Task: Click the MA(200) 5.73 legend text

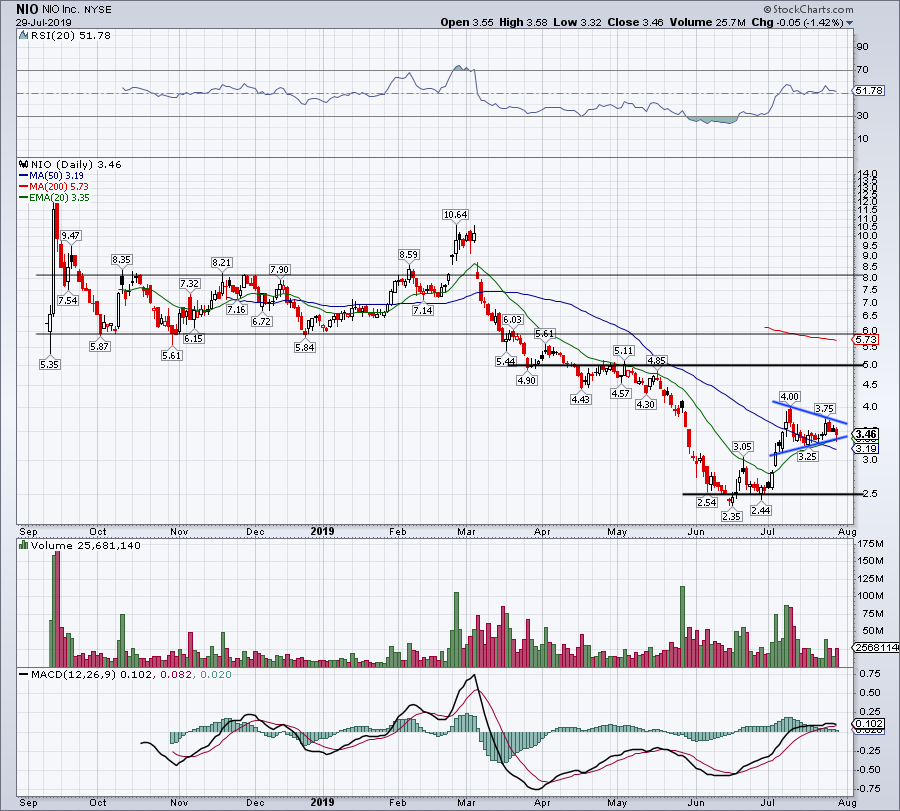Action: point(59,187)
